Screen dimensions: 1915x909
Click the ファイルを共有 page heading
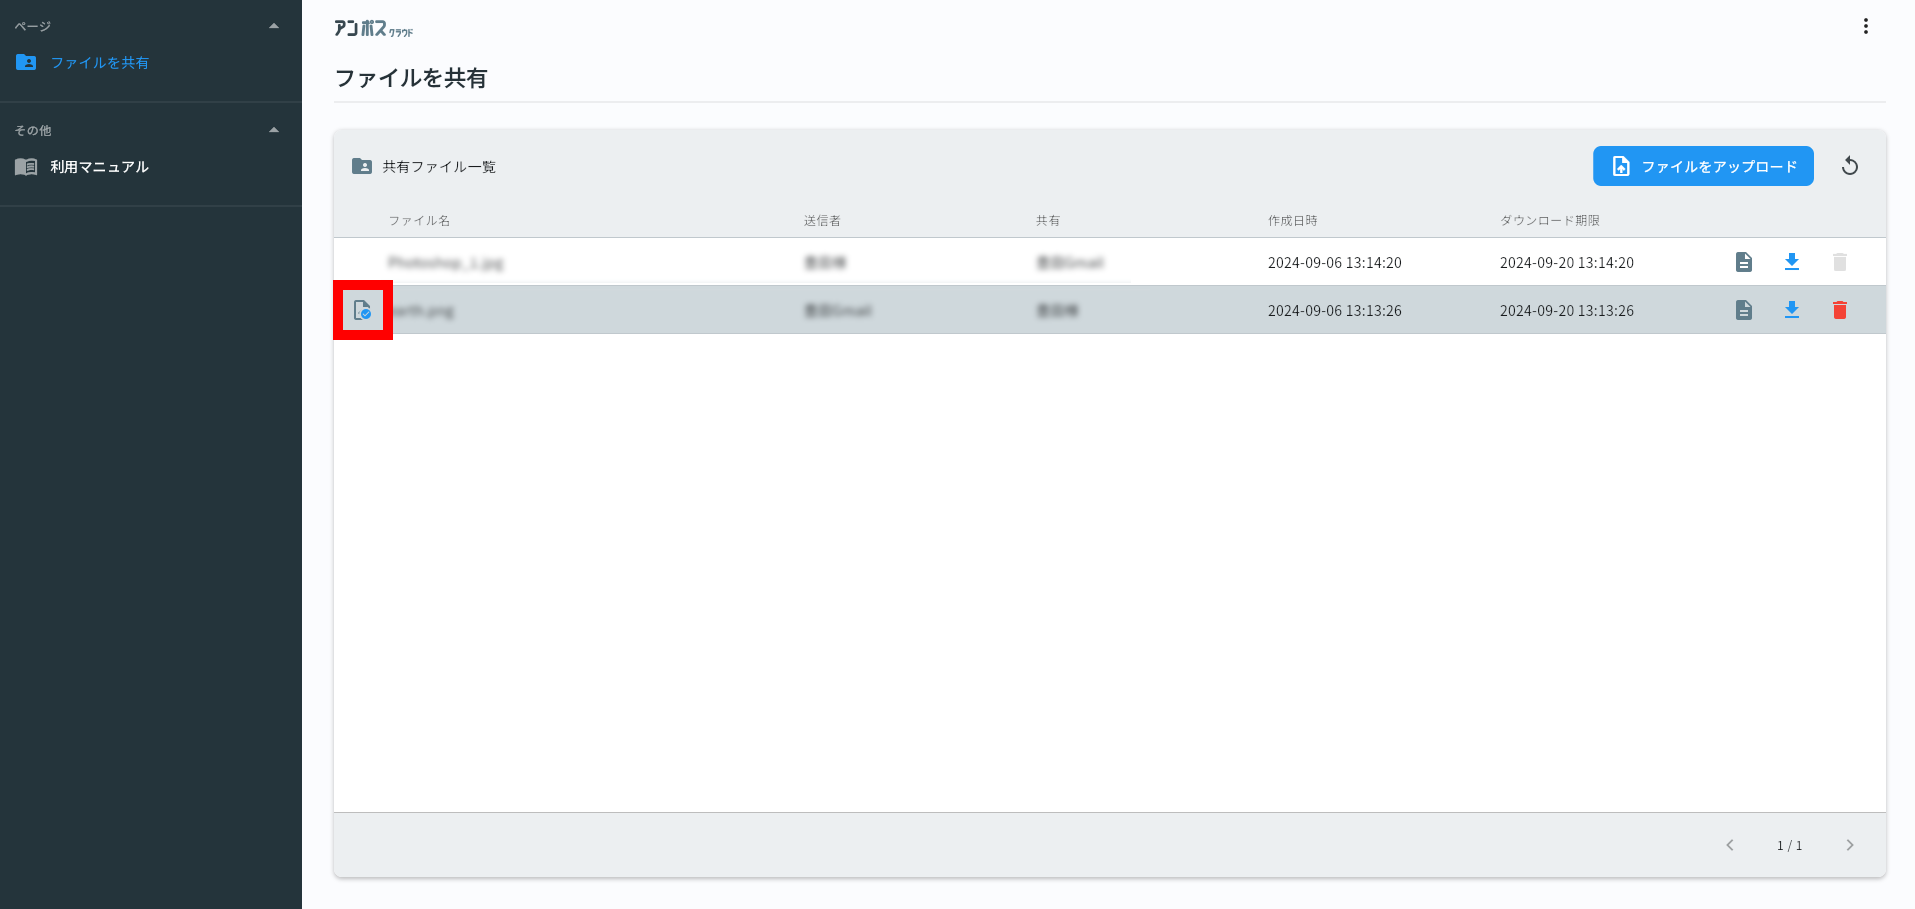tap(410, 78)
